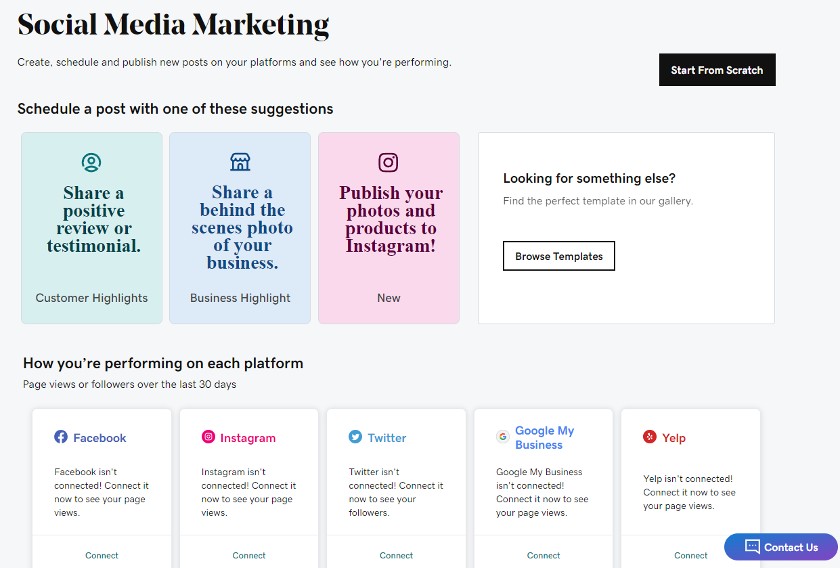Connect Google My Business
The width and height of the screenshot is (840, 568).
coord(544,556)
